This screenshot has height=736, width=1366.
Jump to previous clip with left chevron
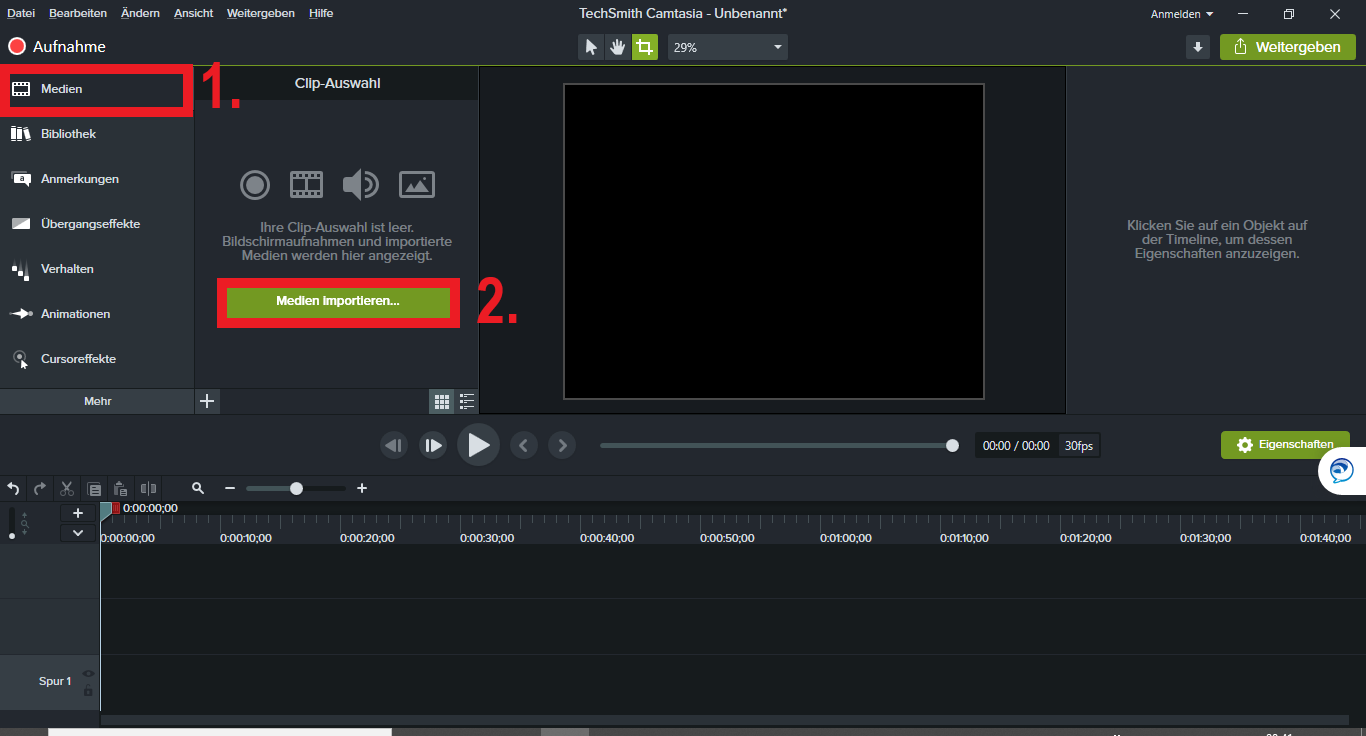523,445
